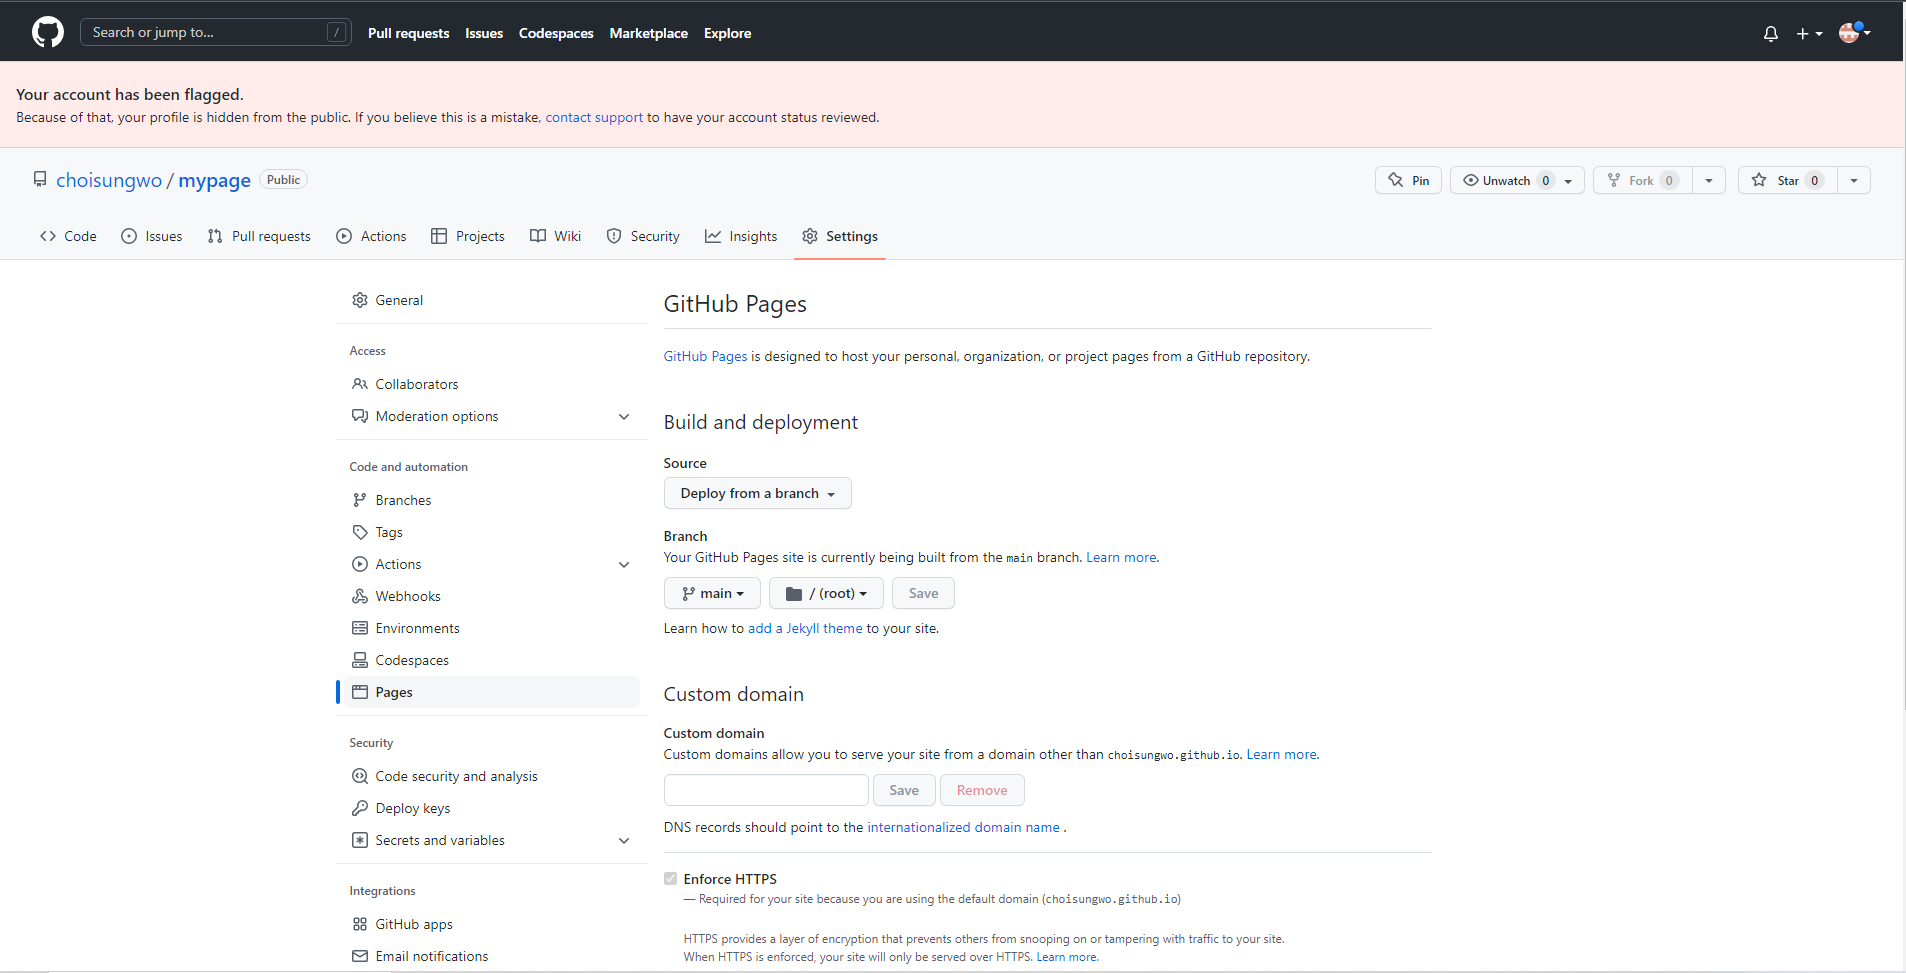Click the Pages browser icon

pos(360,692)
